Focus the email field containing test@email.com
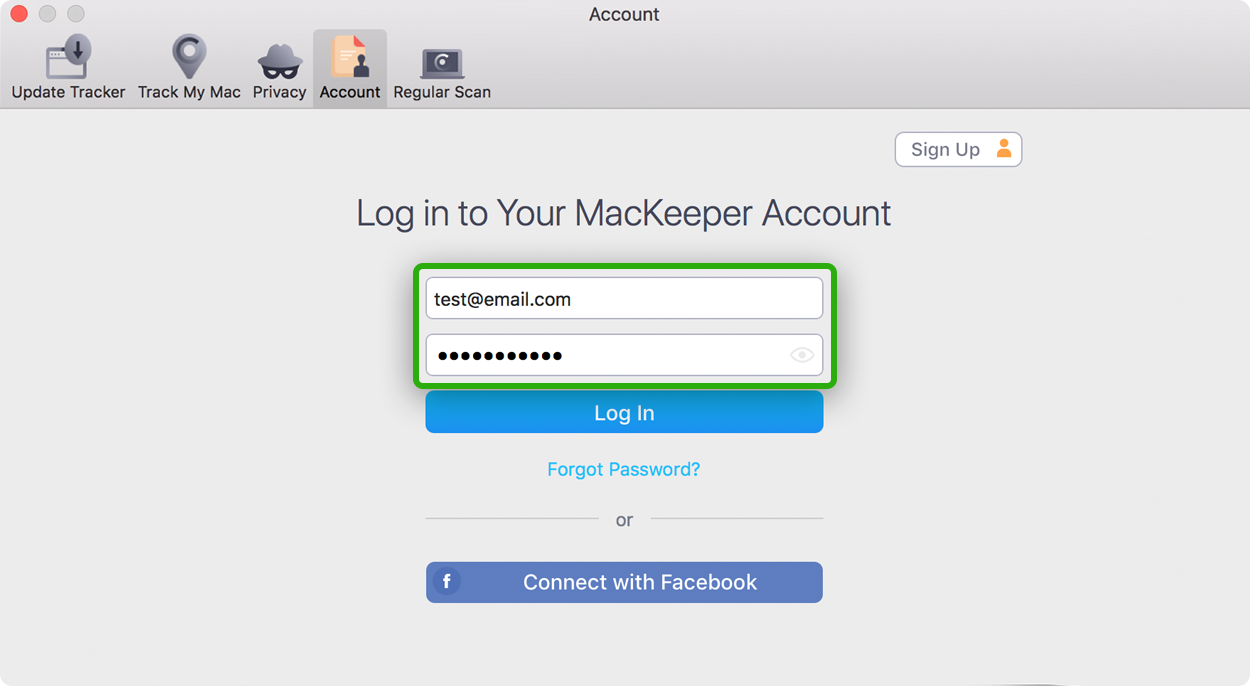The height and width of the screenshot is (686, 1250). tap(624, 298)
